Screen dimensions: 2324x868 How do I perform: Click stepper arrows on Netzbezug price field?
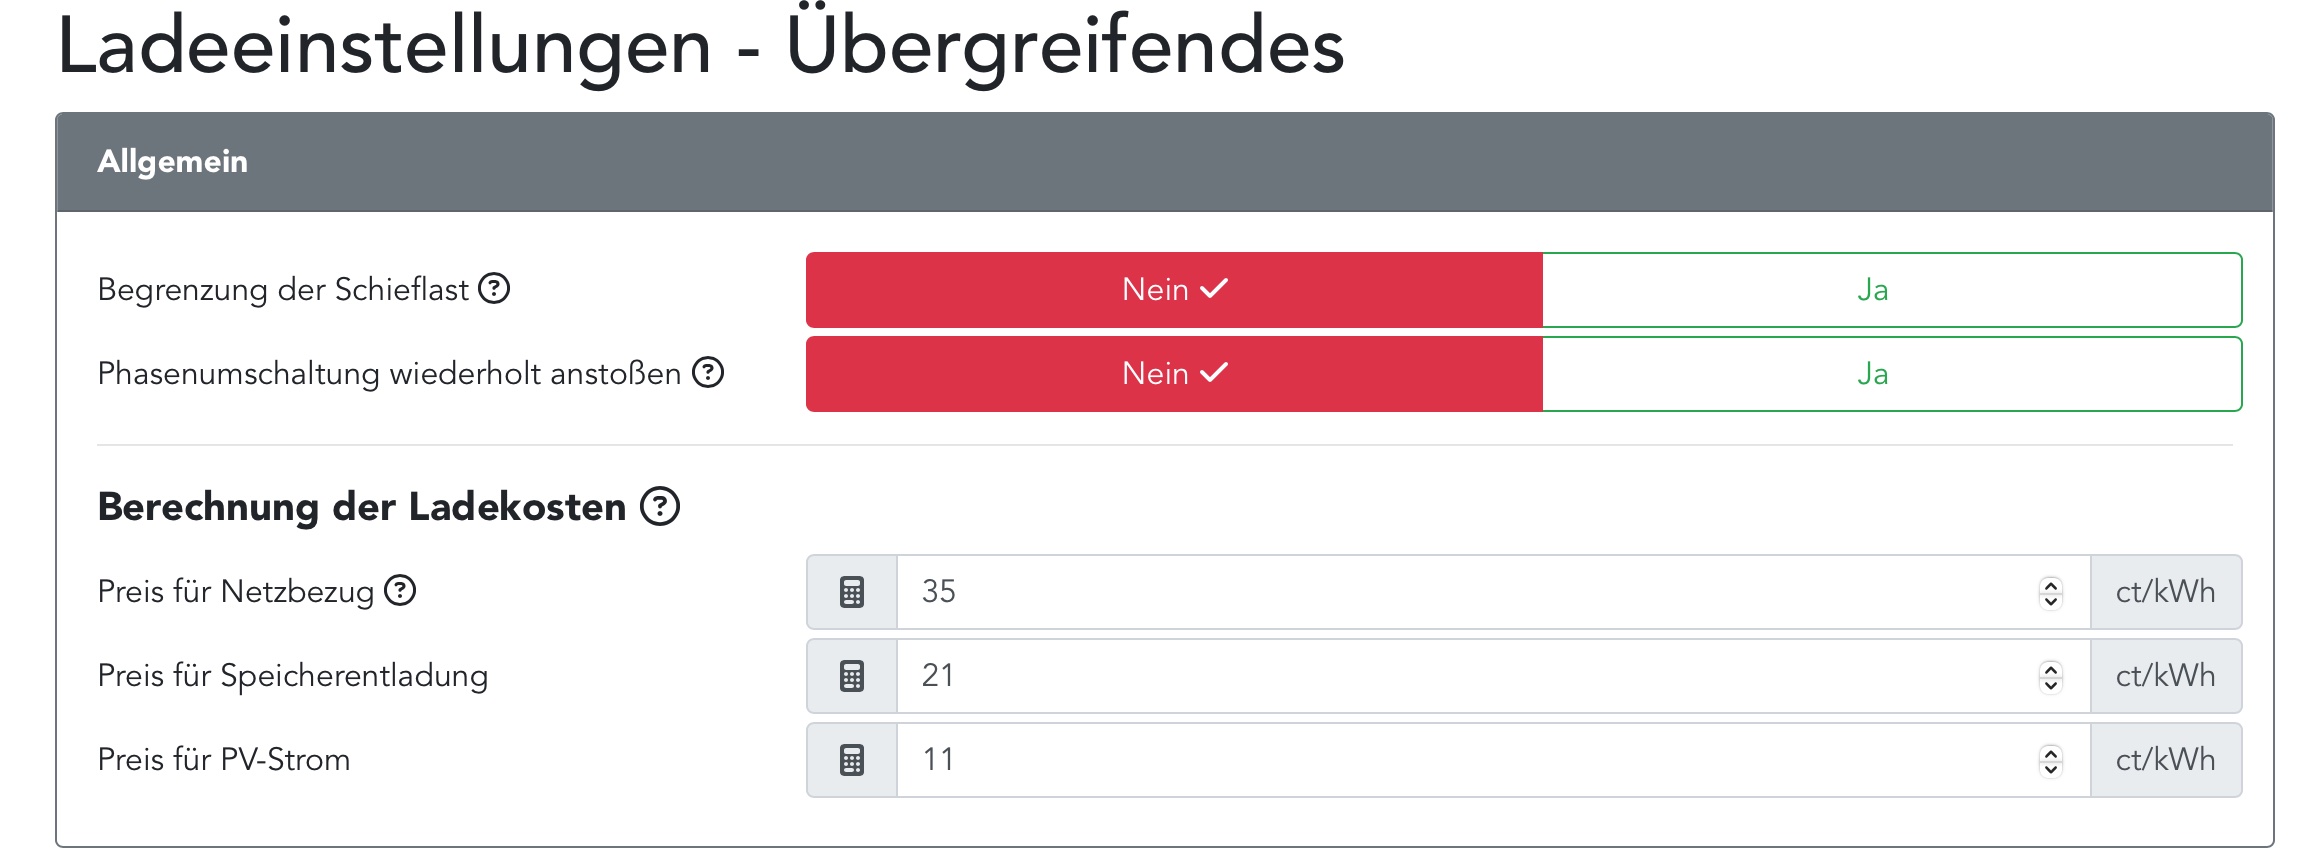[x=2051, y=592]
